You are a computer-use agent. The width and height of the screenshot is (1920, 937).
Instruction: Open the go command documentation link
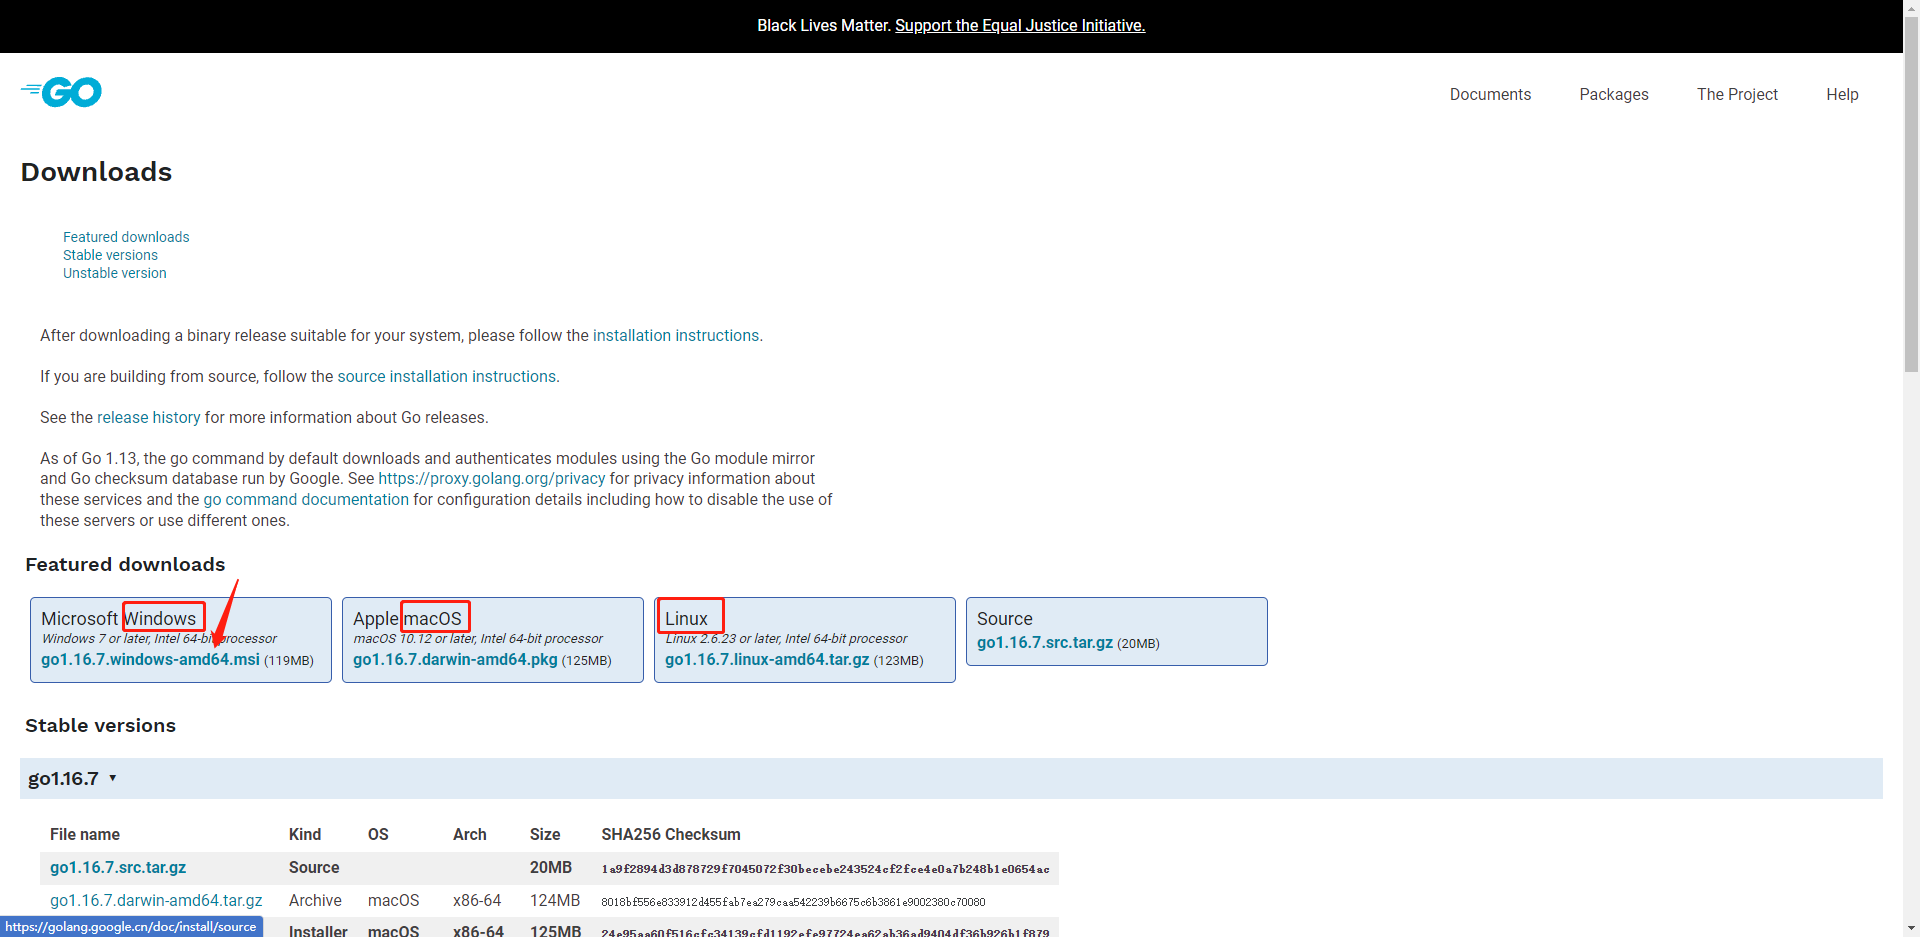[306, 499]
